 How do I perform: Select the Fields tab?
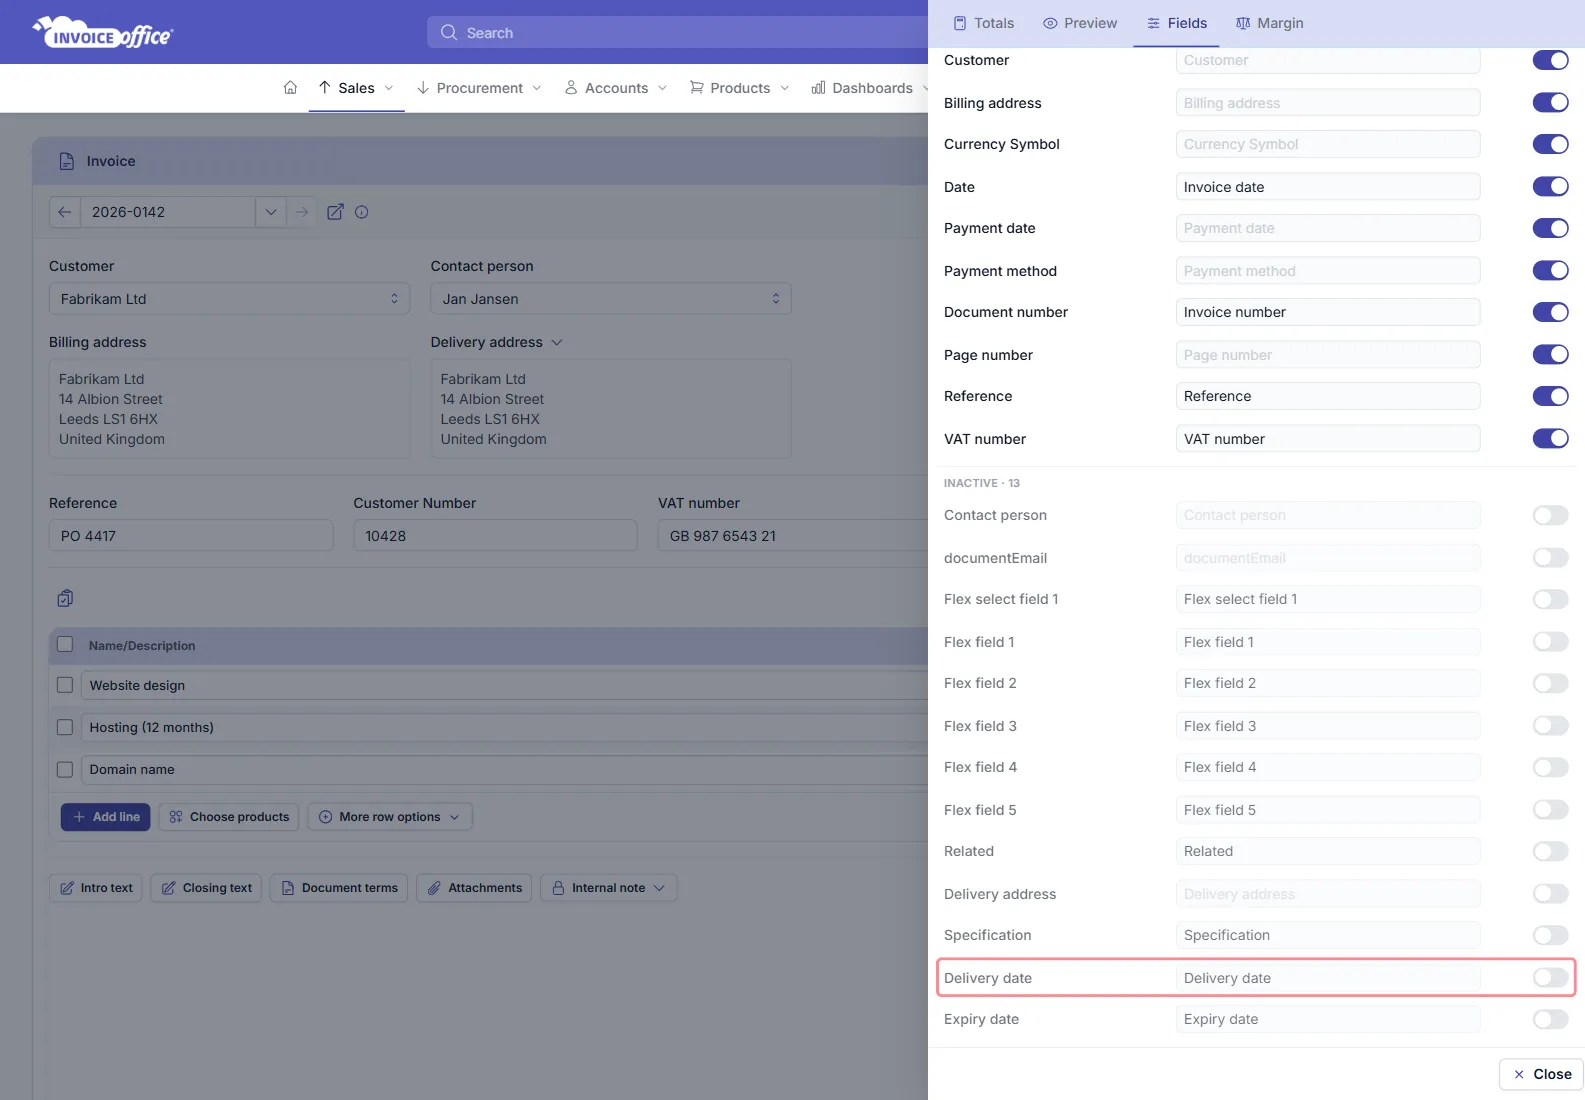point(1177,23)
